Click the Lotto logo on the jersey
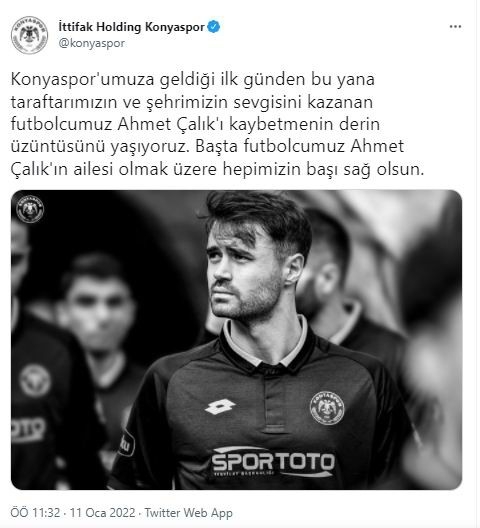The height and width of the screenshot is (528, 480). tap(220, 407)
